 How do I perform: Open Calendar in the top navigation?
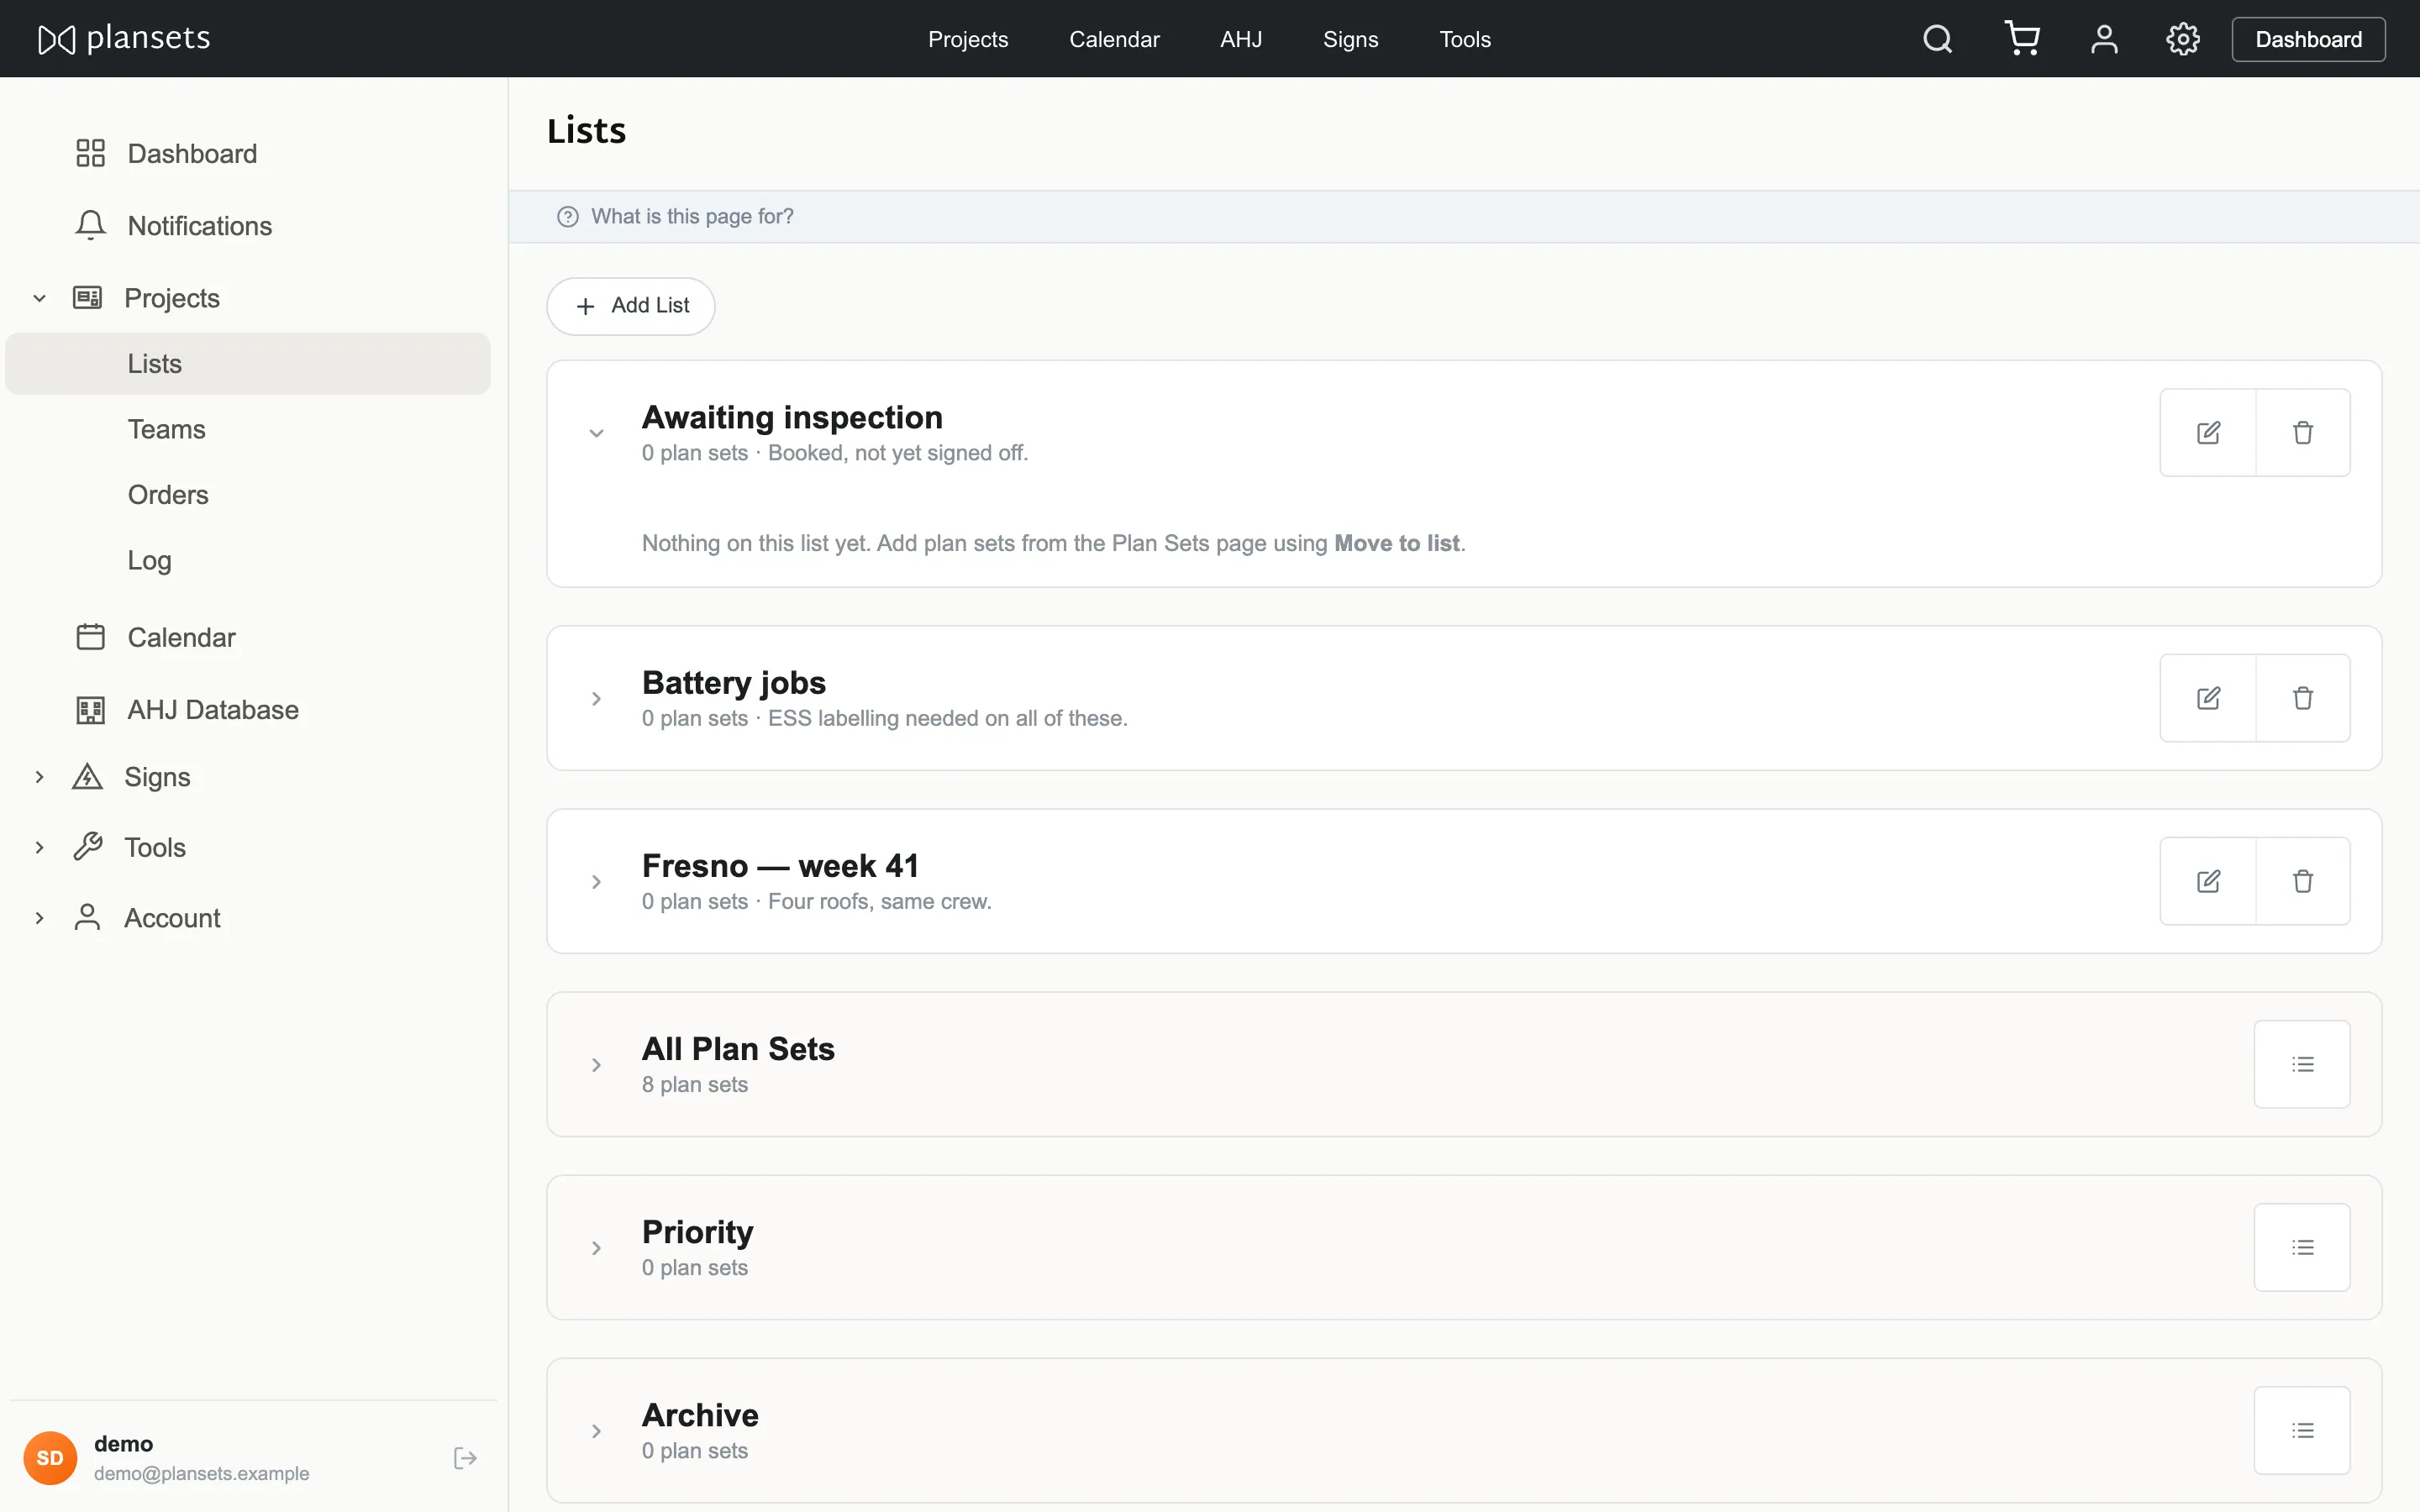(1114, 39)
